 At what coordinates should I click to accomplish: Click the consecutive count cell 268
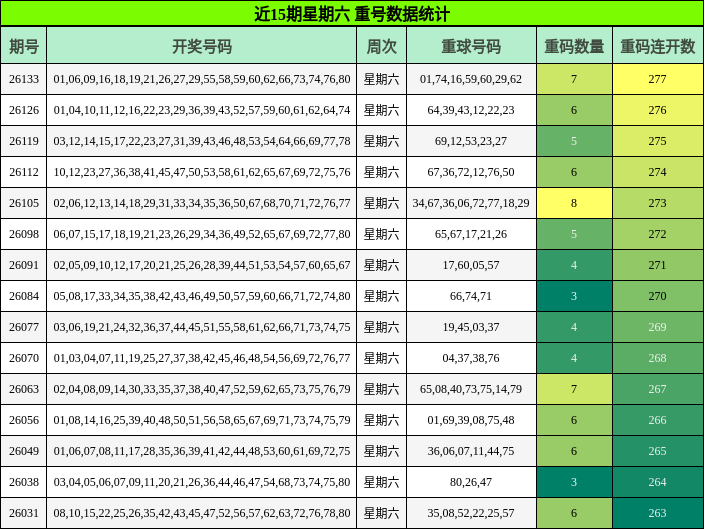pos(658,358)
